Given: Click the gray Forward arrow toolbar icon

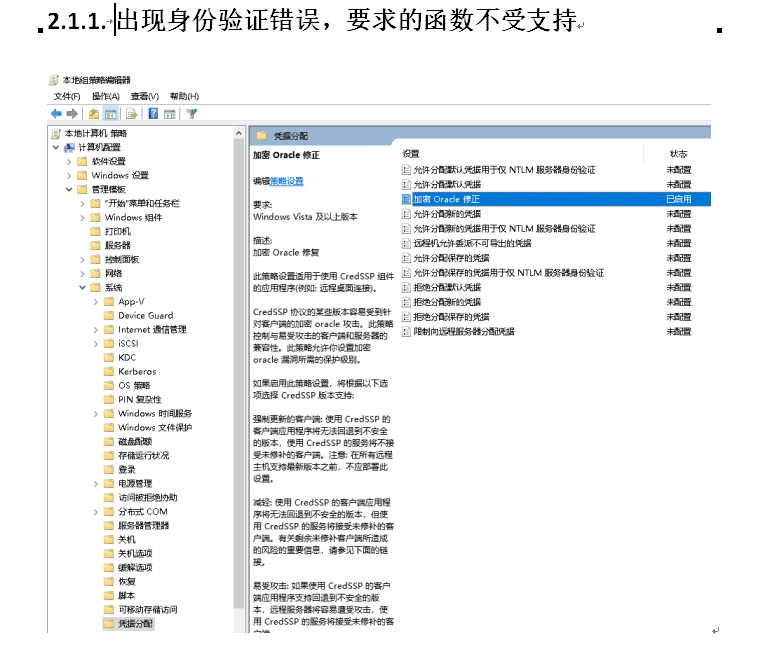Looking at the screenshot, I should [x=72, y=114].
